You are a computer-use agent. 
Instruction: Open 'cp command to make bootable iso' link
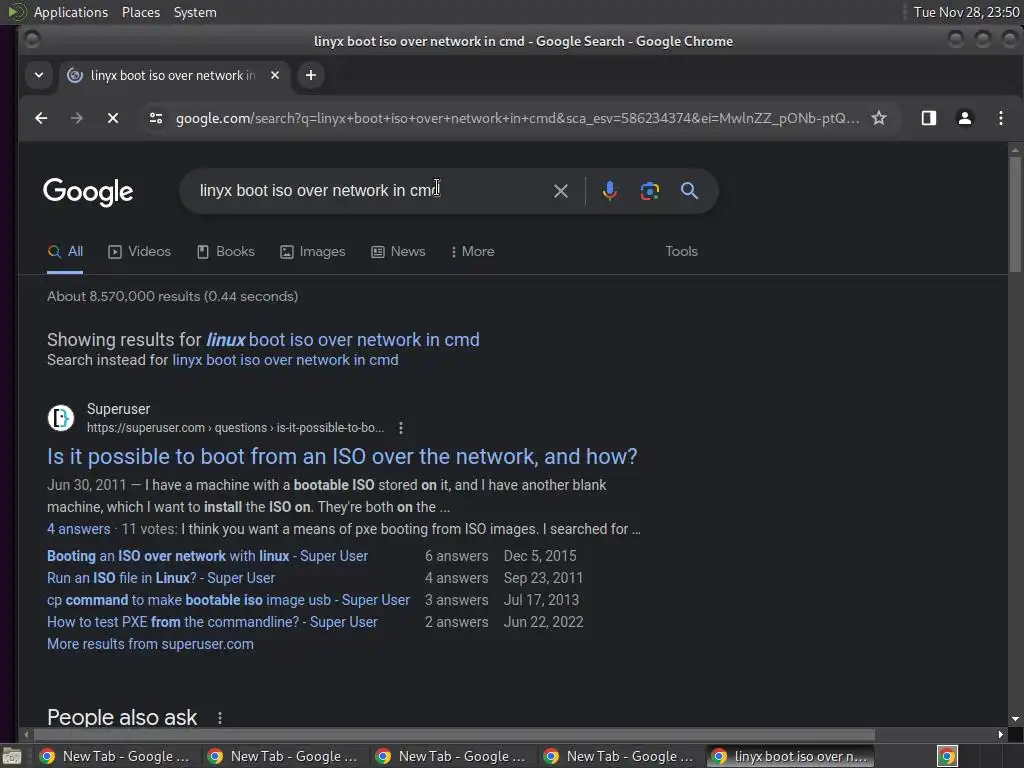[228, 600]
